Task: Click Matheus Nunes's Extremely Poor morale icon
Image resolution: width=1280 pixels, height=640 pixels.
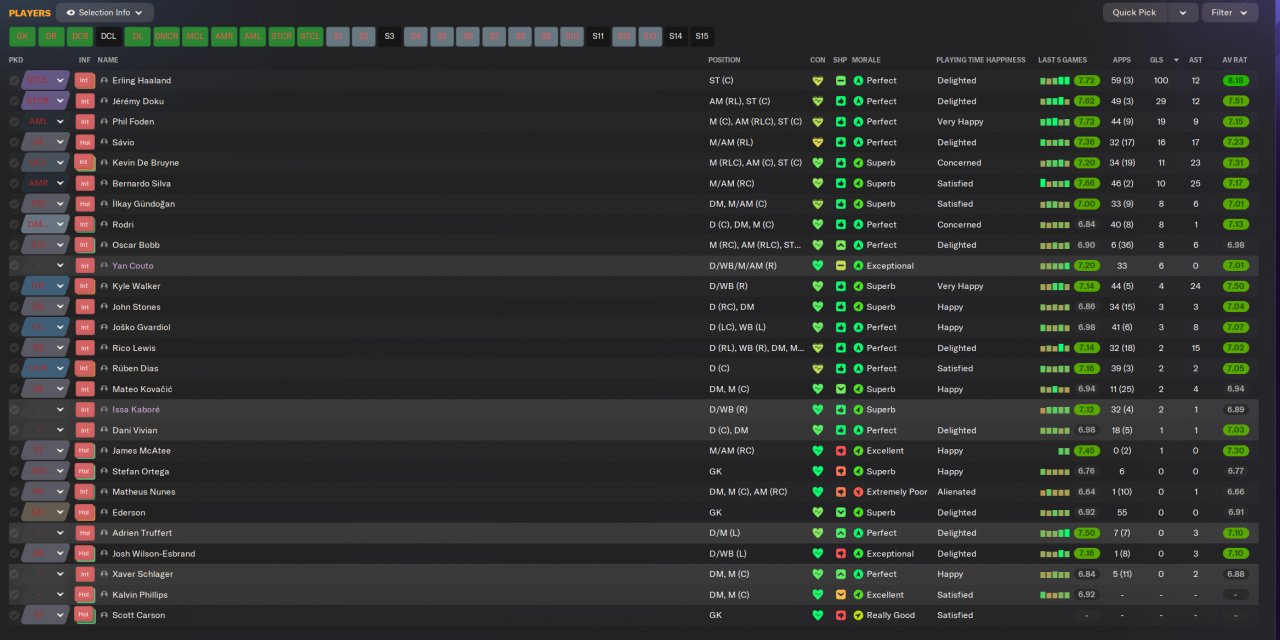Action: pos(858,492)
